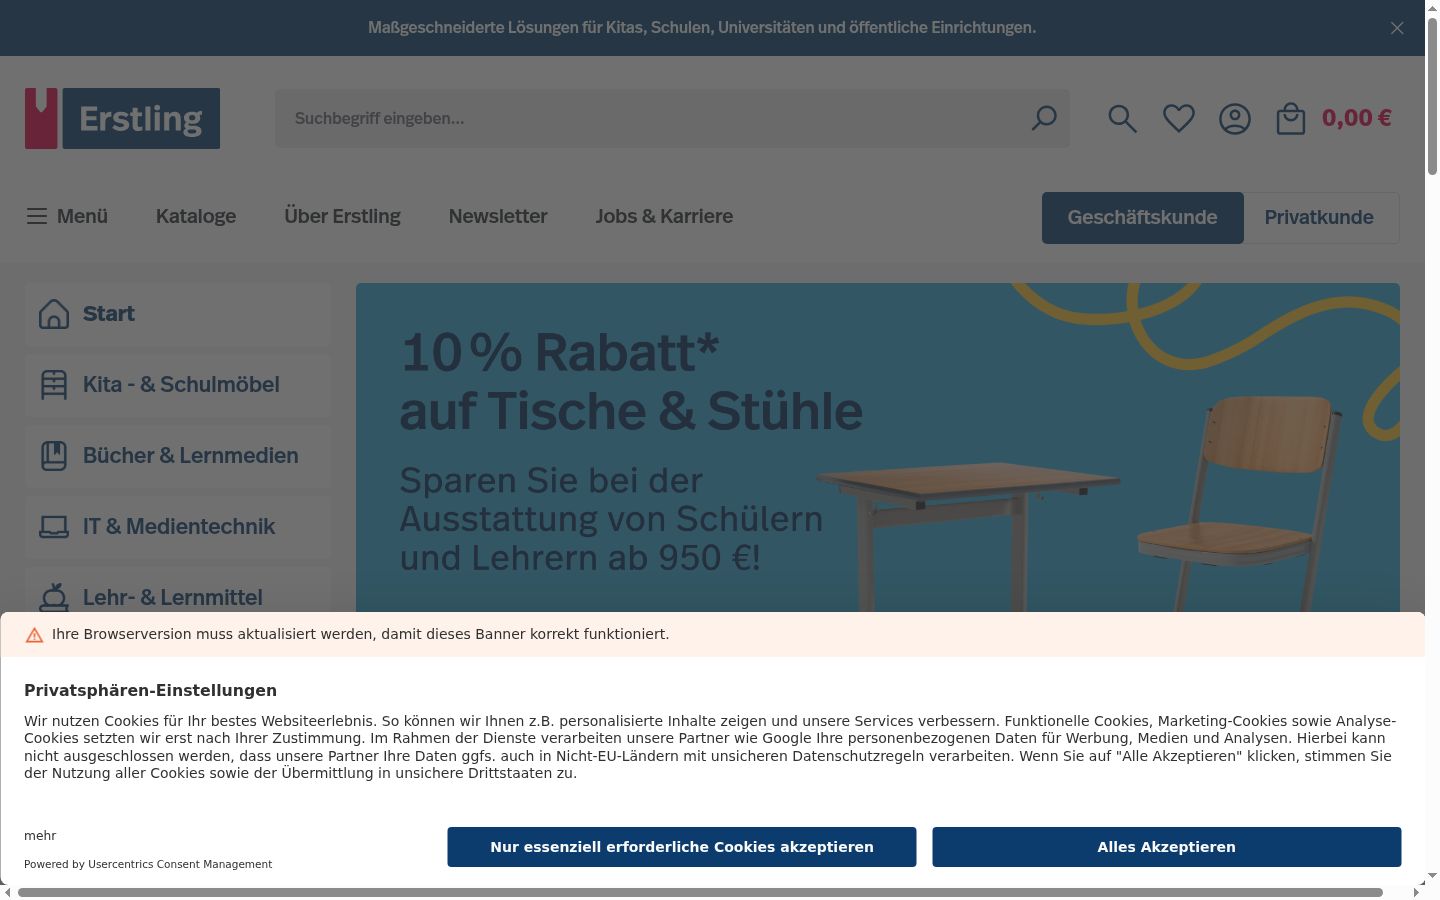Viewport: 1440px width, 900px height.
Task: Open Über Erstling page
Action: (342, 216)
